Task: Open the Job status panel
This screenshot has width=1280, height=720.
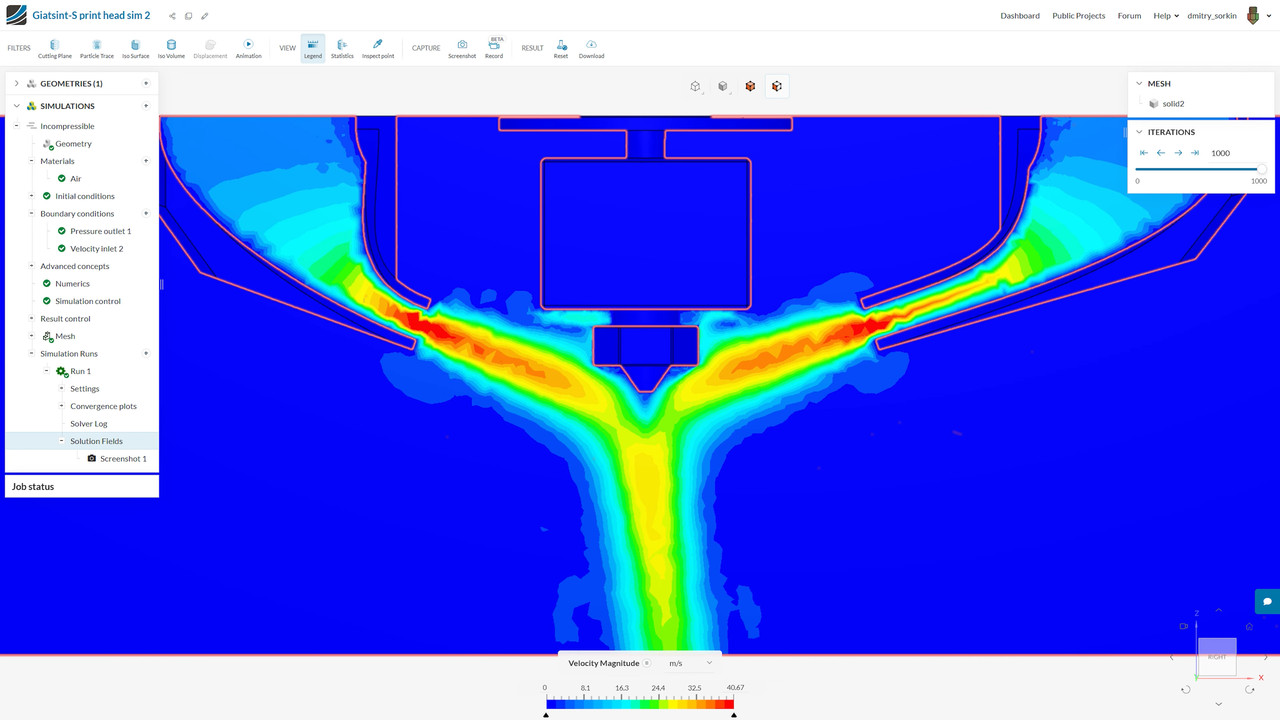Action: (x=82, y=486)
